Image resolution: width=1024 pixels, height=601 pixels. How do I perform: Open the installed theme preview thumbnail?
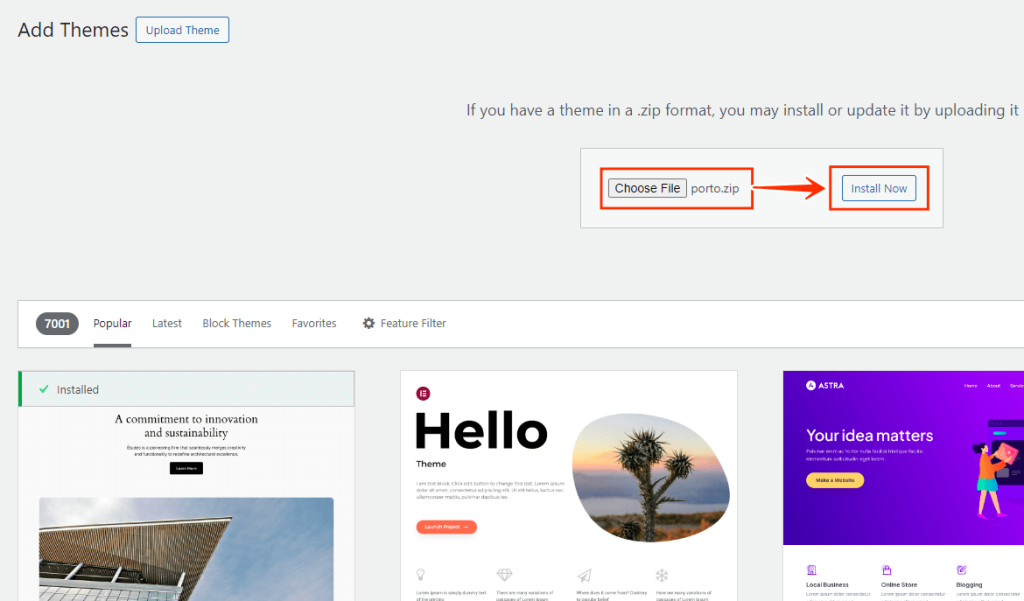(187, 504)
